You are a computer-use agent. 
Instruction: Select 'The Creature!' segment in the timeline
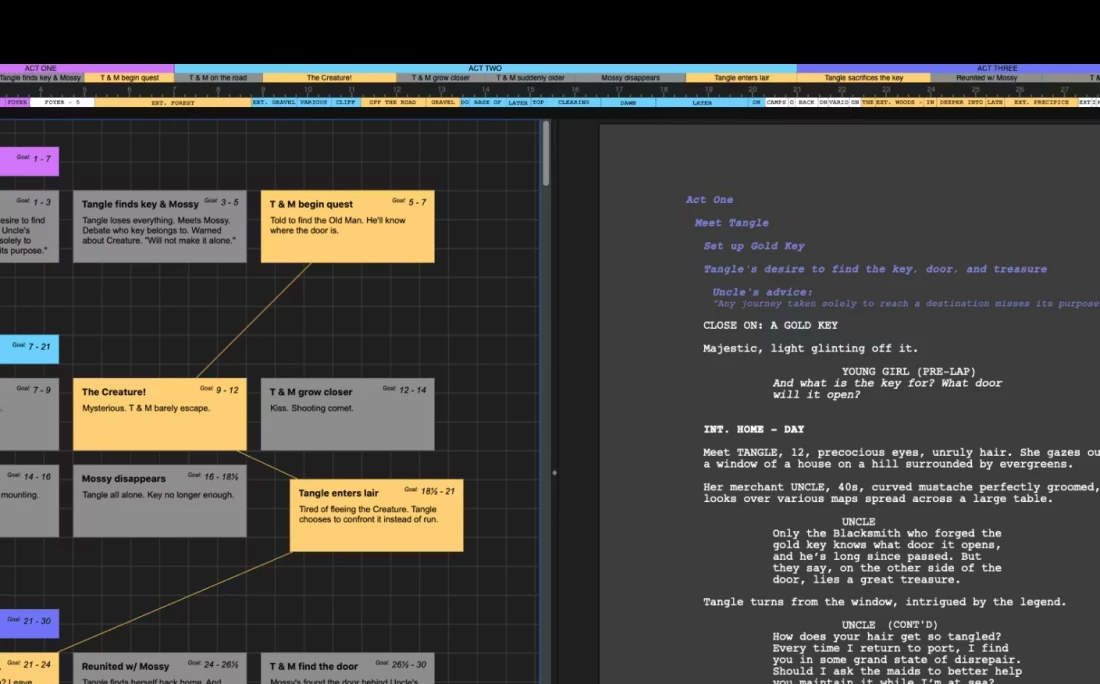[x=329, y=78]
